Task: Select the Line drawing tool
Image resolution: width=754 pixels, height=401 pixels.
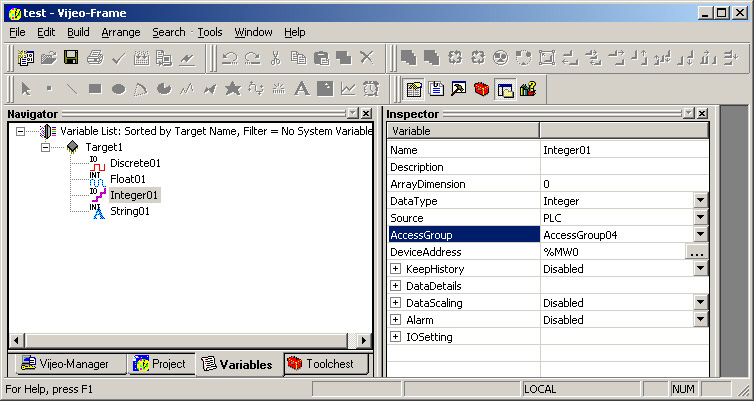Action: [x=72, y=89]
